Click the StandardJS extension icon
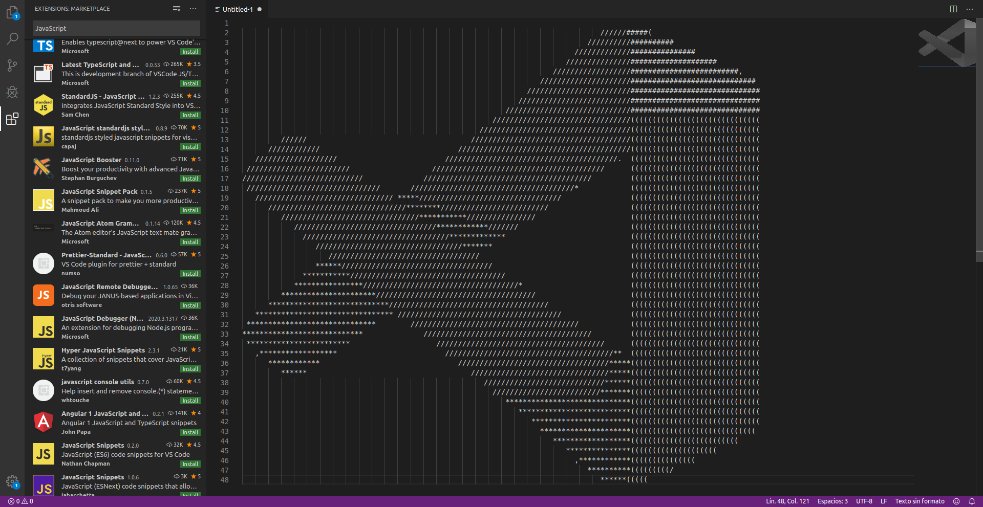Viewport: 983px width, 507px height. click(x=43, y=105)
